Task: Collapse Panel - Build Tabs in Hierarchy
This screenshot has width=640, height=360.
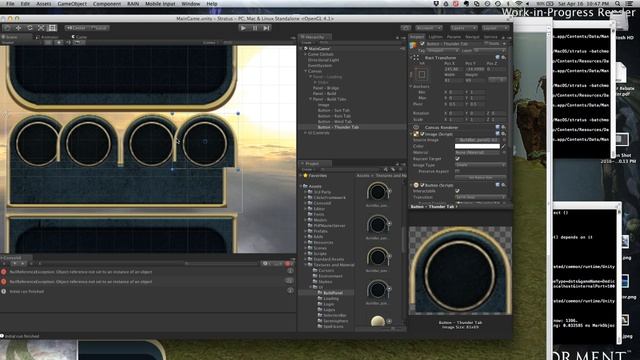Action: tap(310, 99)
